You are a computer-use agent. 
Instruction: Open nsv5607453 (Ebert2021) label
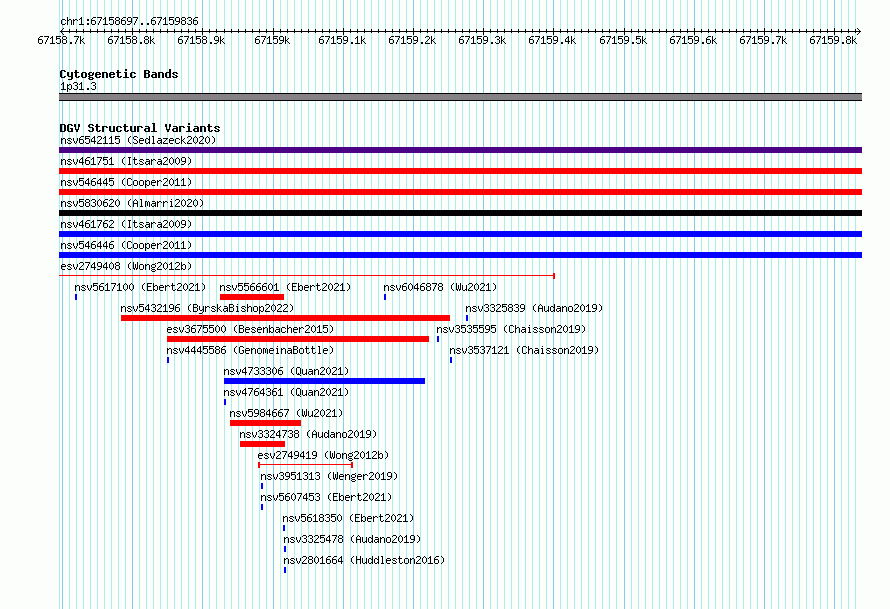(x=326, y=497)
